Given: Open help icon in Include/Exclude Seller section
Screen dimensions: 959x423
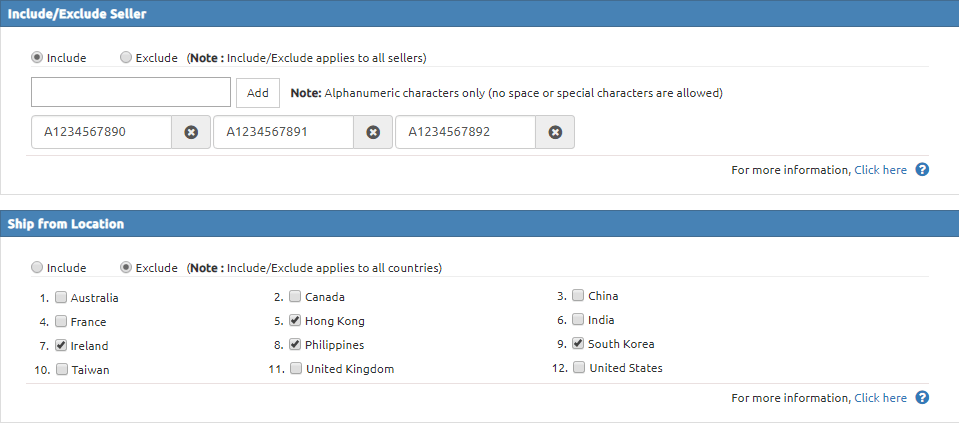Looking at the screenshot, I should click(922, 170).
